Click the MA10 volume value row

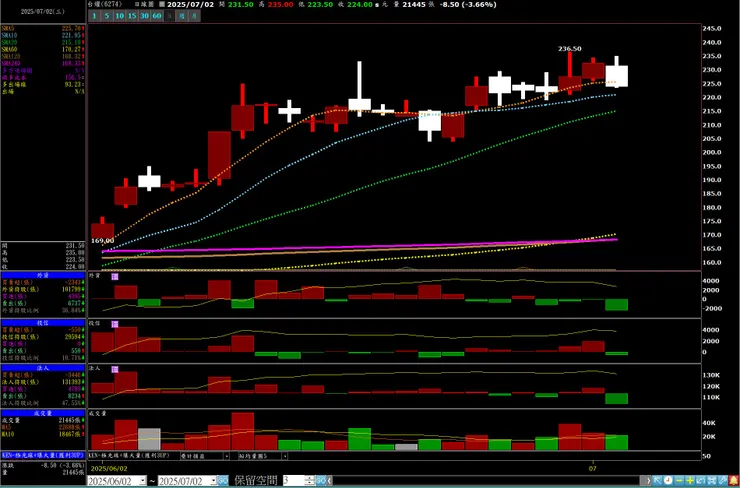click(x=43, y=434)
